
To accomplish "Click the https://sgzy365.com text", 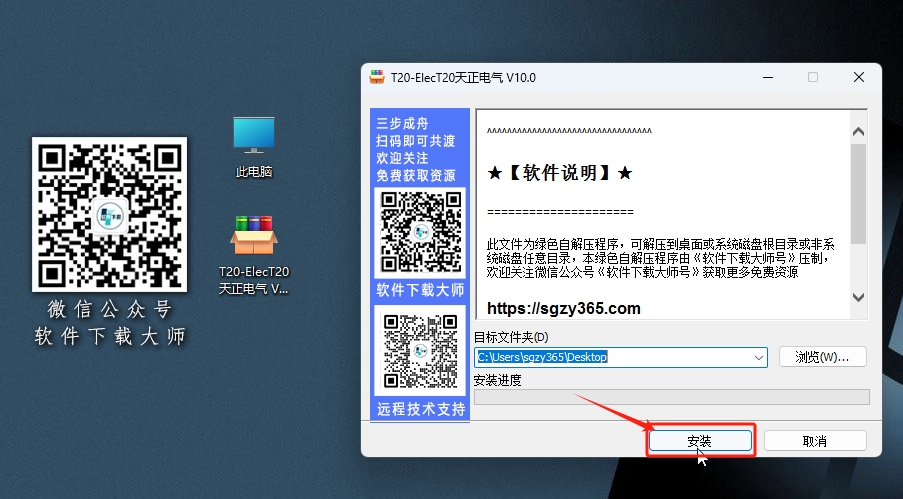I will (563, 308).
